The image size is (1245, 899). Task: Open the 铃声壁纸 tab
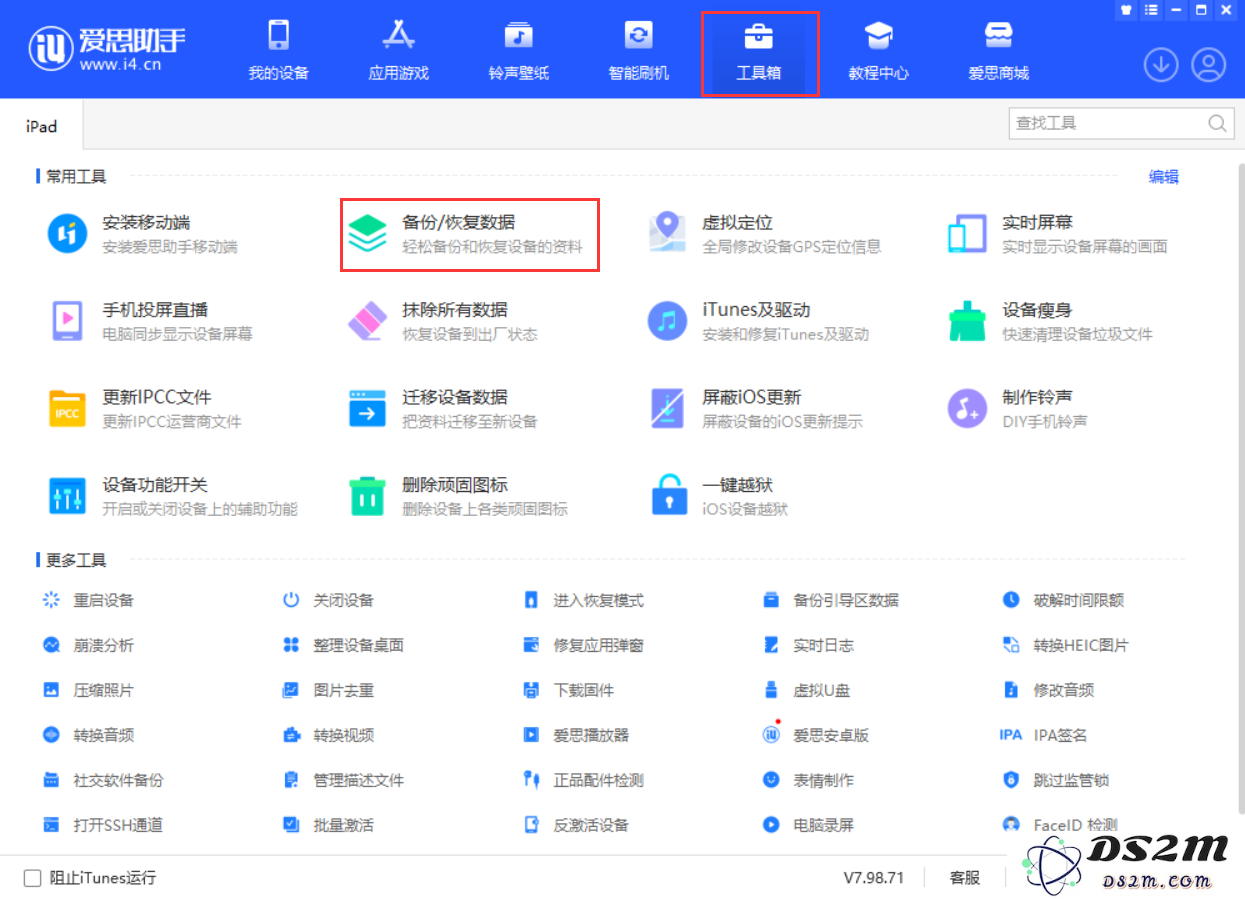[x=519, y=49]
